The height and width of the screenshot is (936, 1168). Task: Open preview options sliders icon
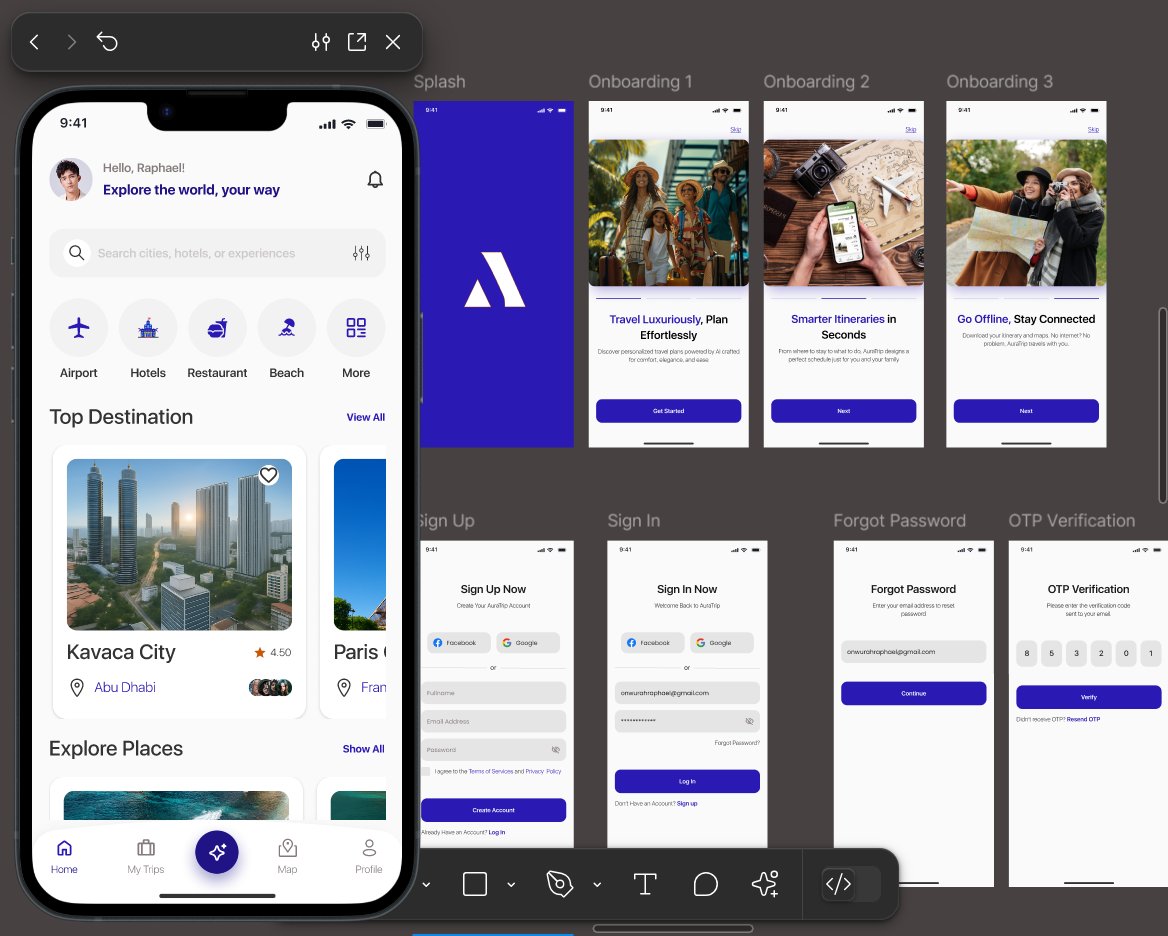point(321,42)
